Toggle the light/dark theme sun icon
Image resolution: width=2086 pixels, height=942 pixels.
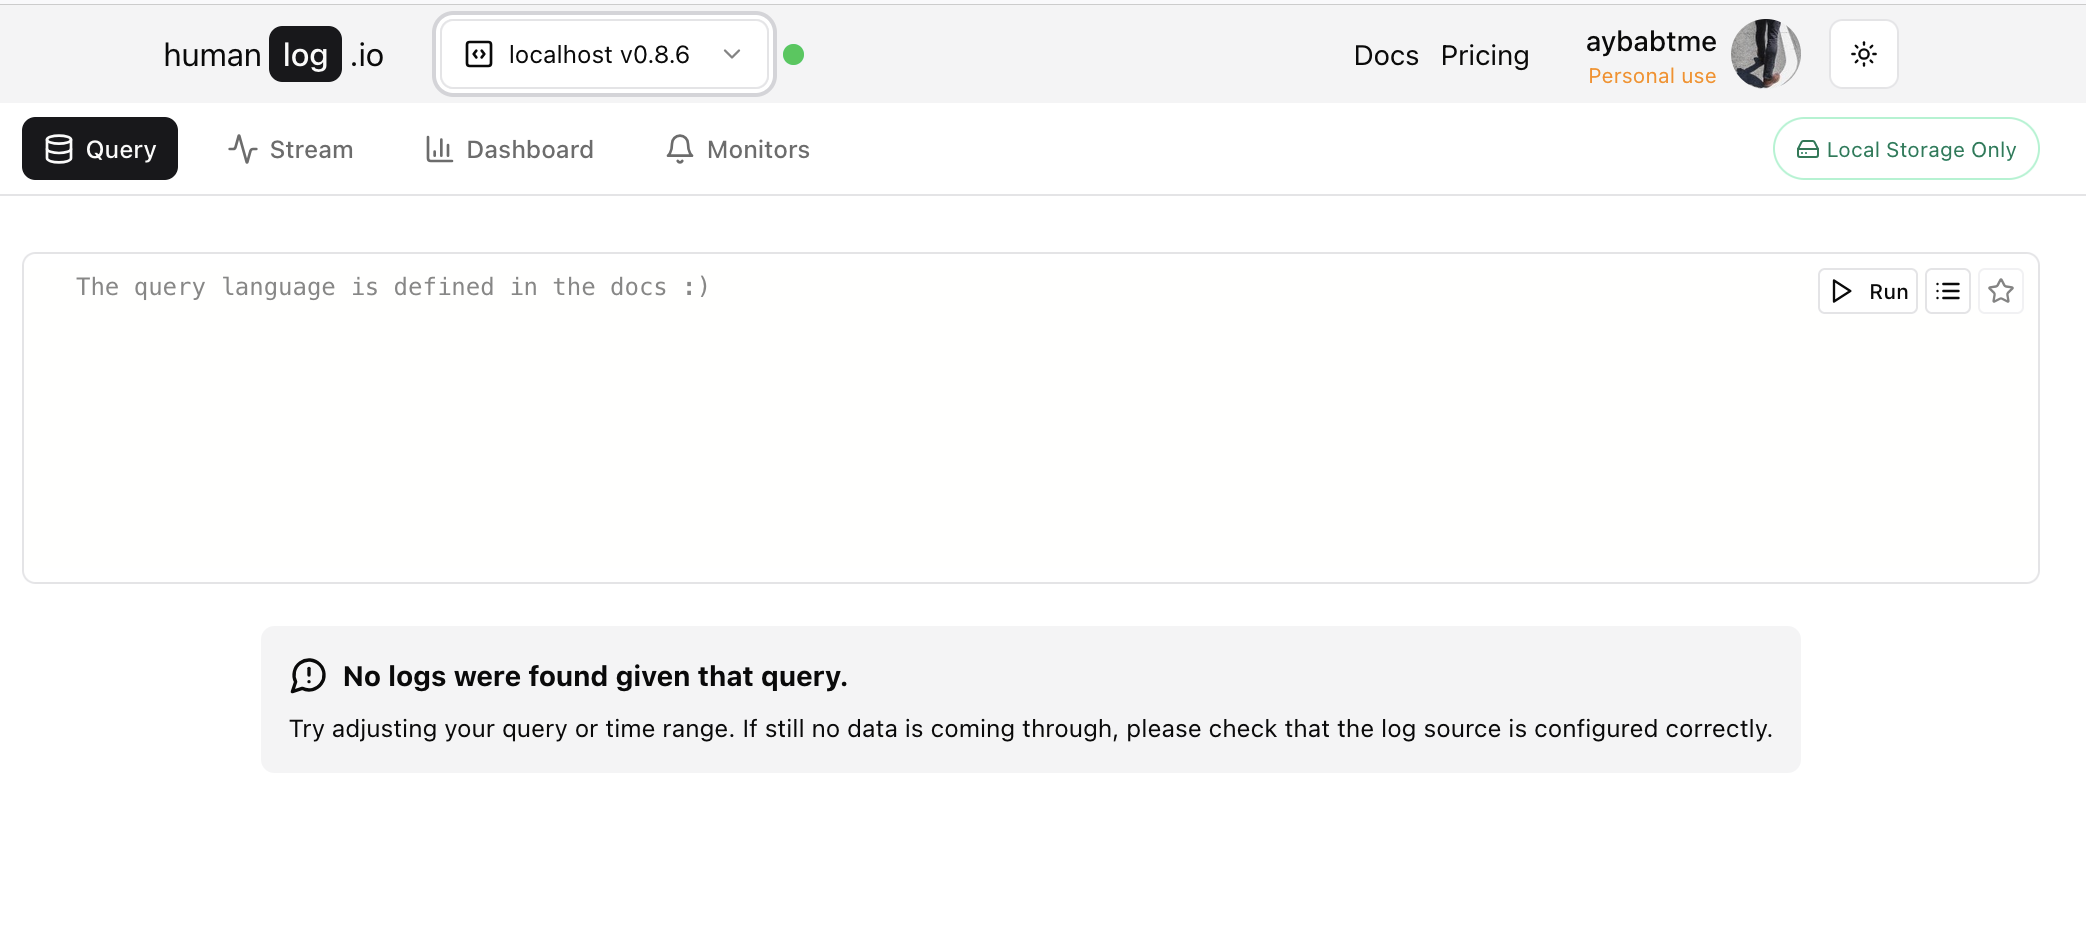pos(1863,54)
